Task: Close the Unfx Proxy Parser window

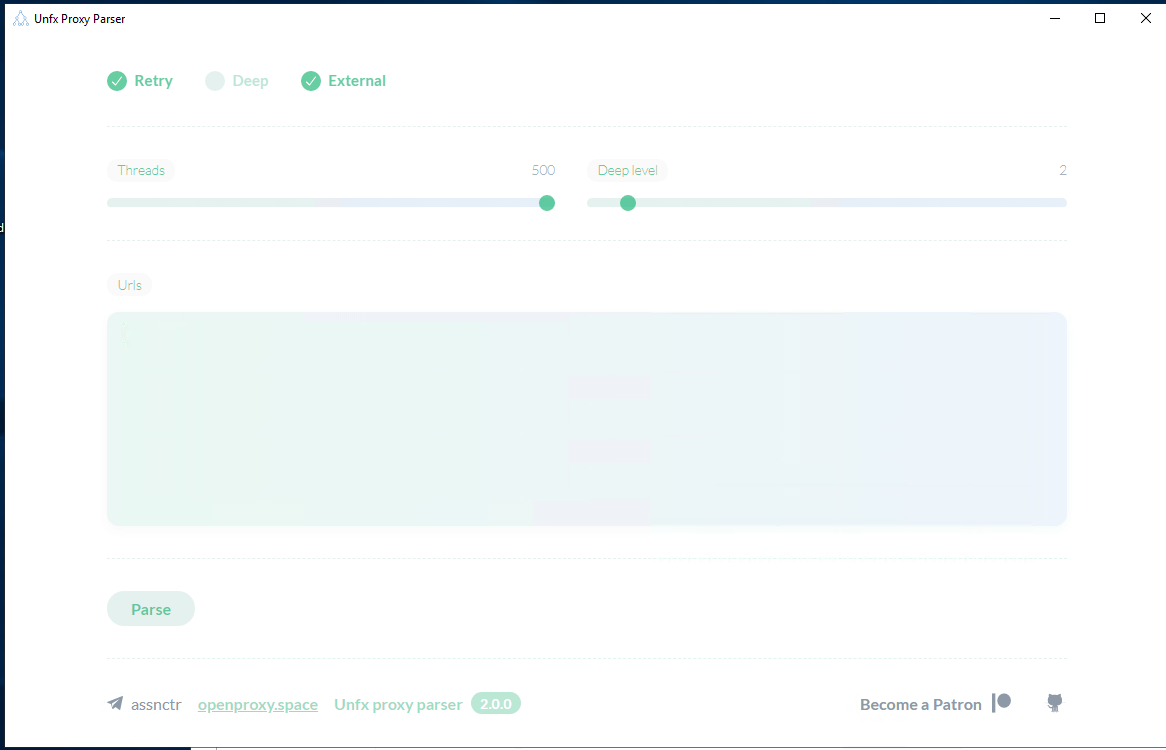Action: pyautogui.click(x=1145, y=18)
